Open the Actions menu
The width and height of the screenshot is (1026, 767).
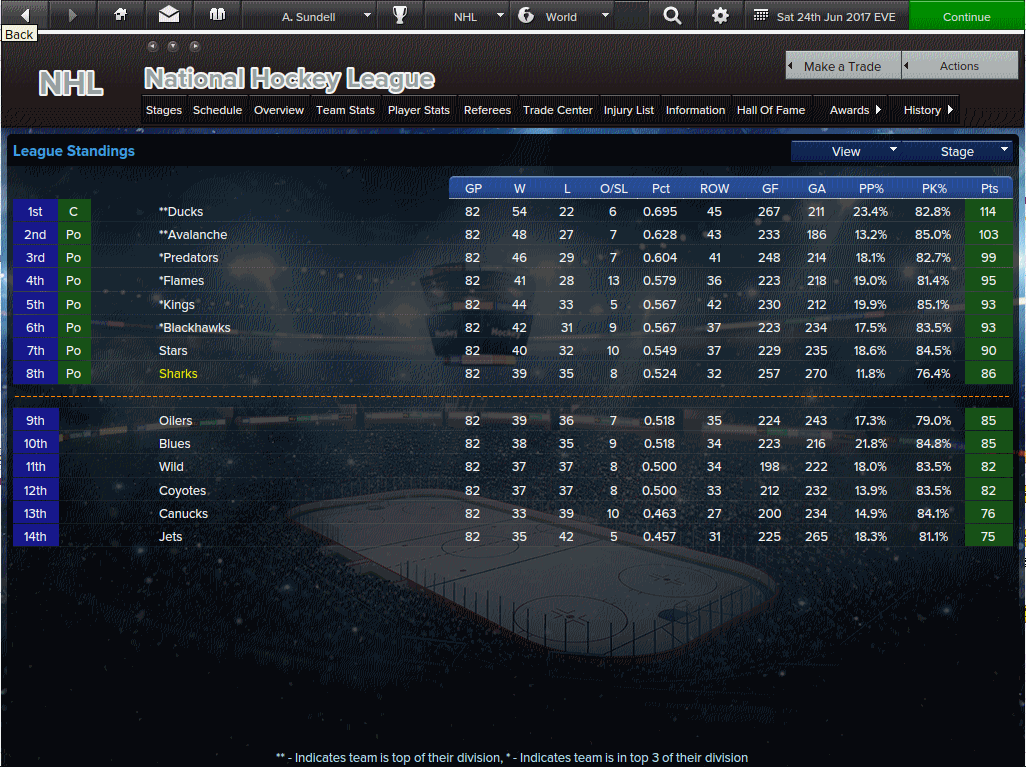[x=959, y=66]
